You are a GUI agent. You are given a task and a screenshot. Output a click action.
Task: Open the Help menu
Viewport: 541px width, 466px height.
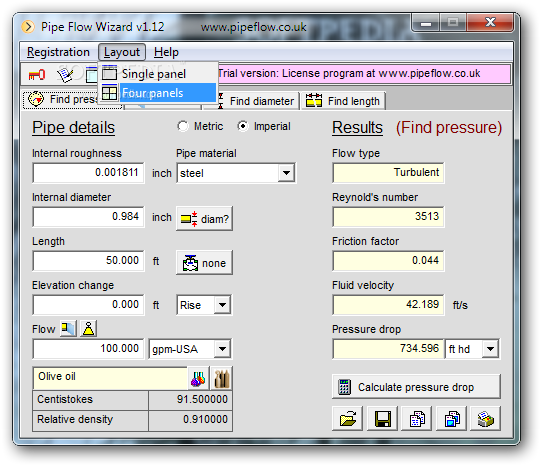(x=166, y=52)
